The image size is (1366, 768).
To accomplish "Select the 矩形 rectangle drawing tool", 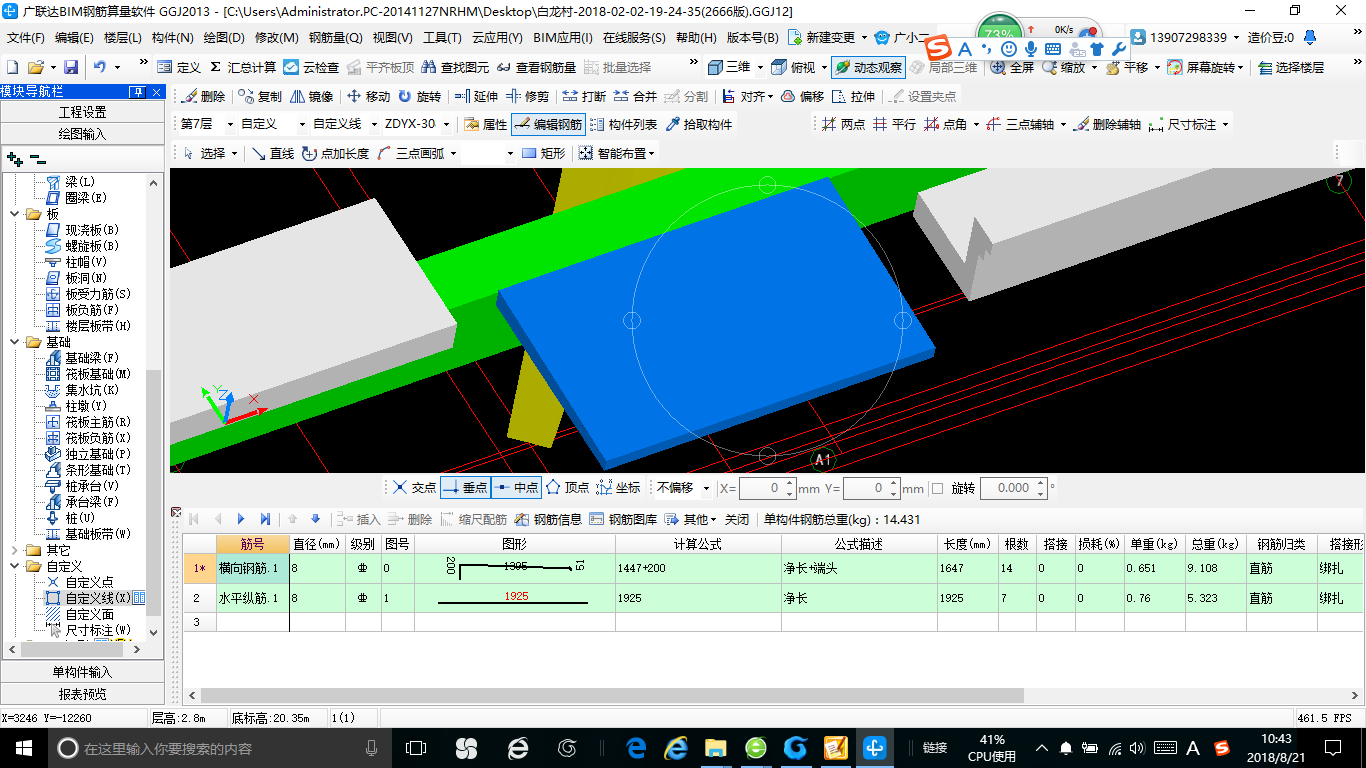I will point(543,153).
